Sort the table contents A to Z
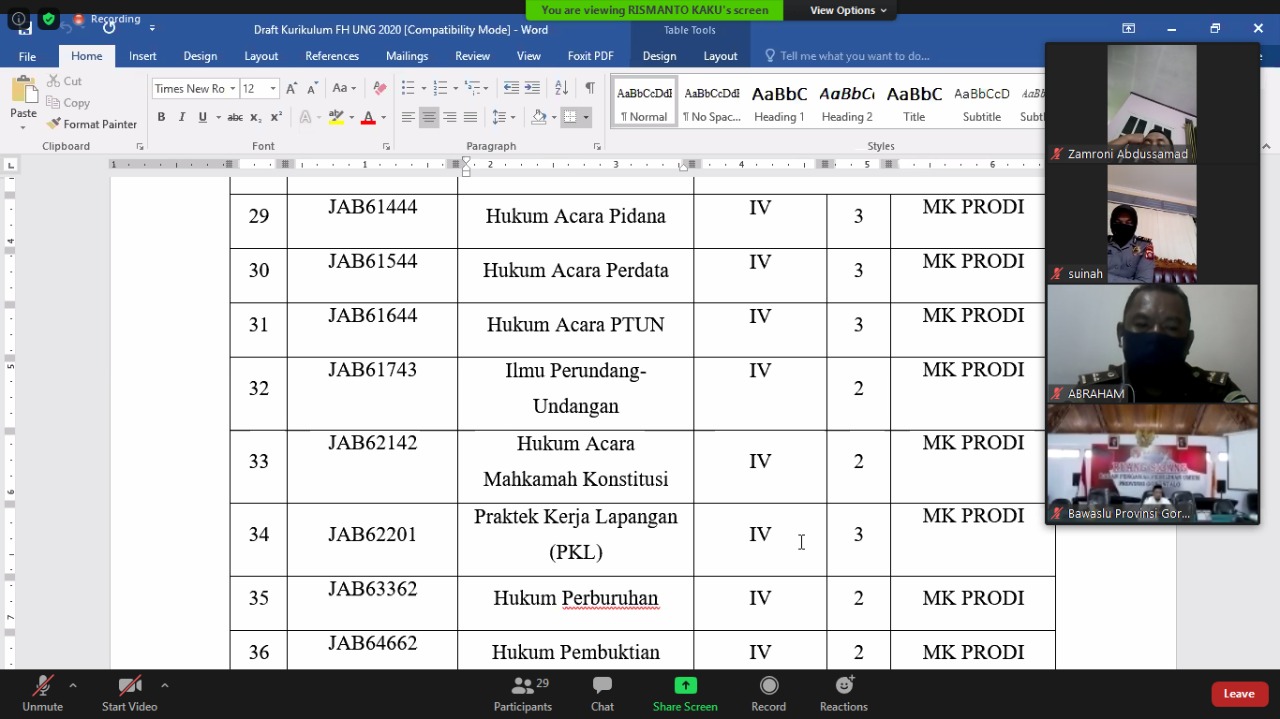This screenshot has height=719, width=1280. [x=561, y=88]
